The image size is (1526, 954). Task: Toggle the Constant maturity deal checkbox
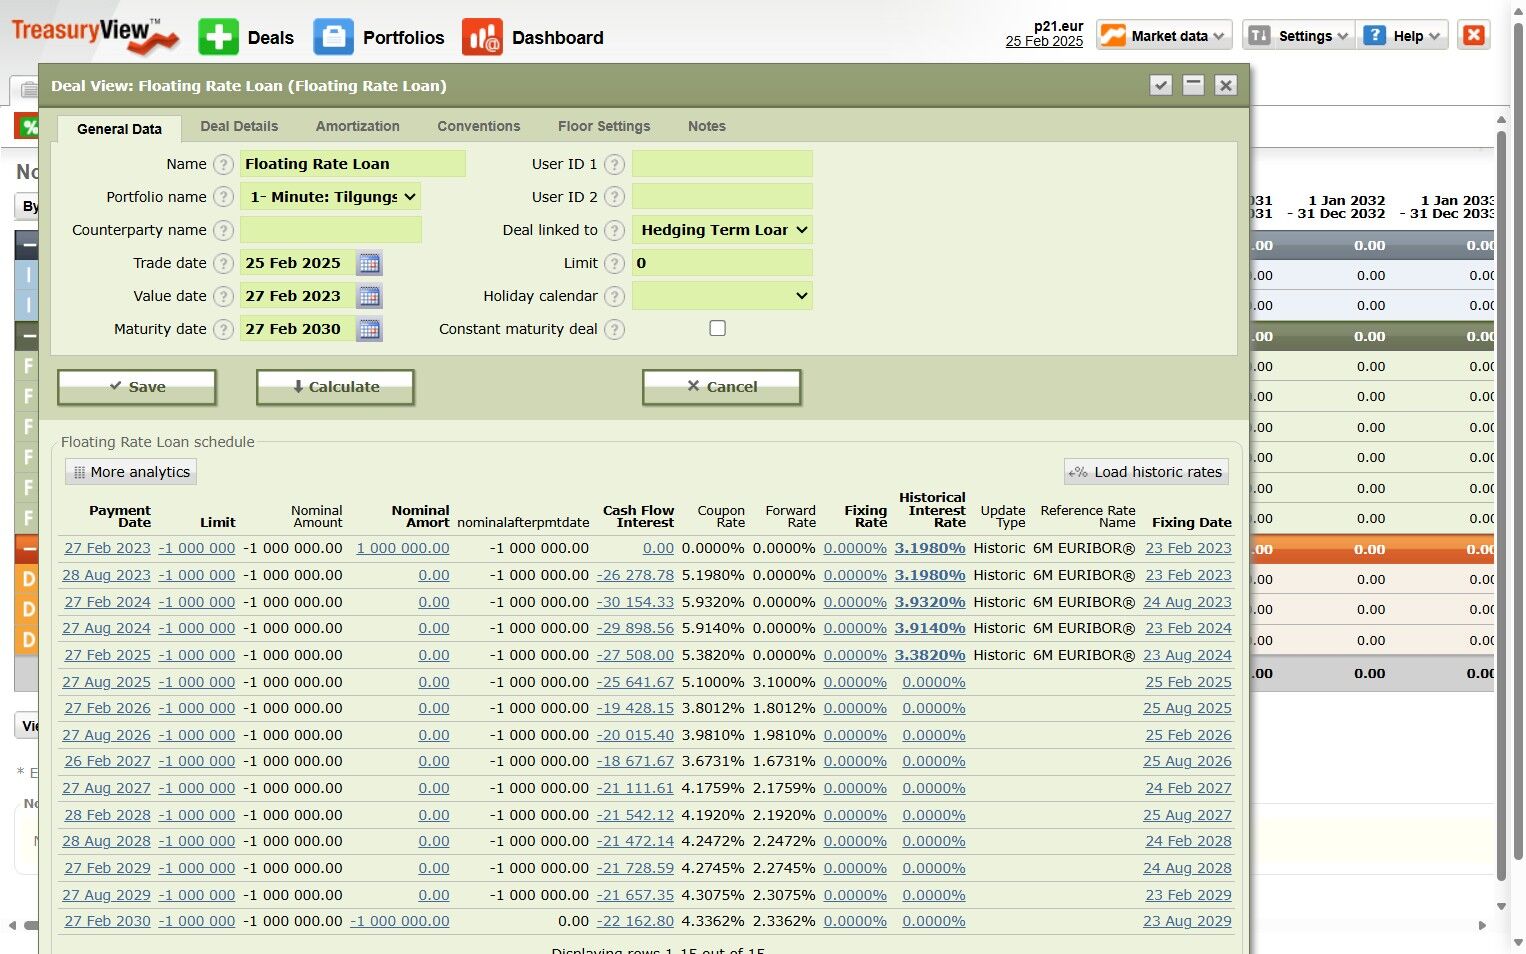(717, 328)
